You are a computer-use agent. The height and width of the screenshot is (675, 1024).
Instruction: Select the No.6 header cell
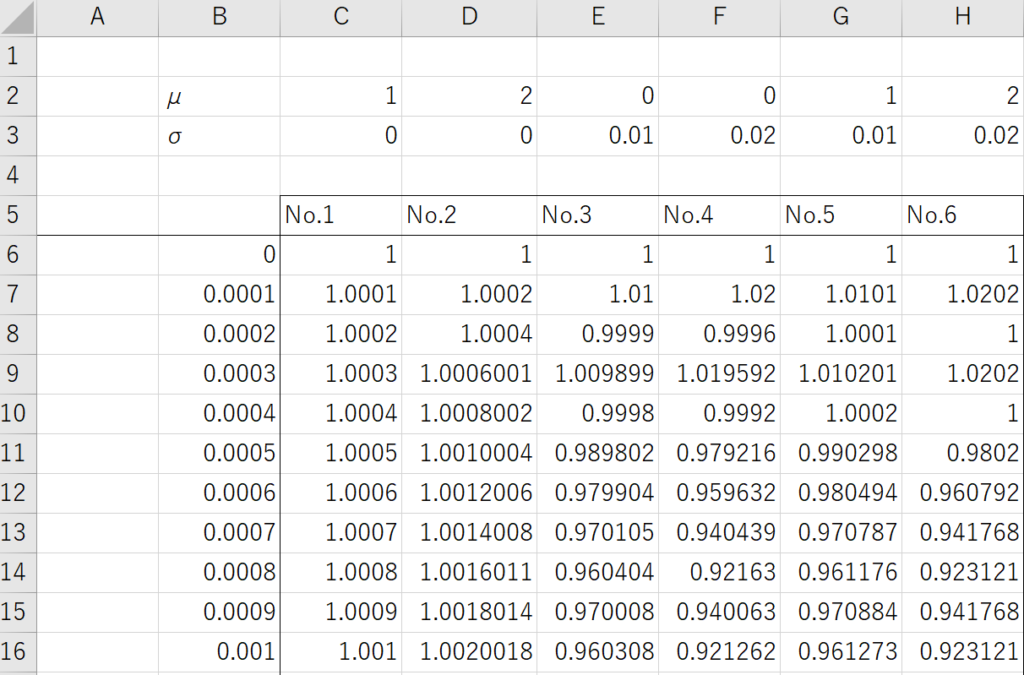pos(963,215)
